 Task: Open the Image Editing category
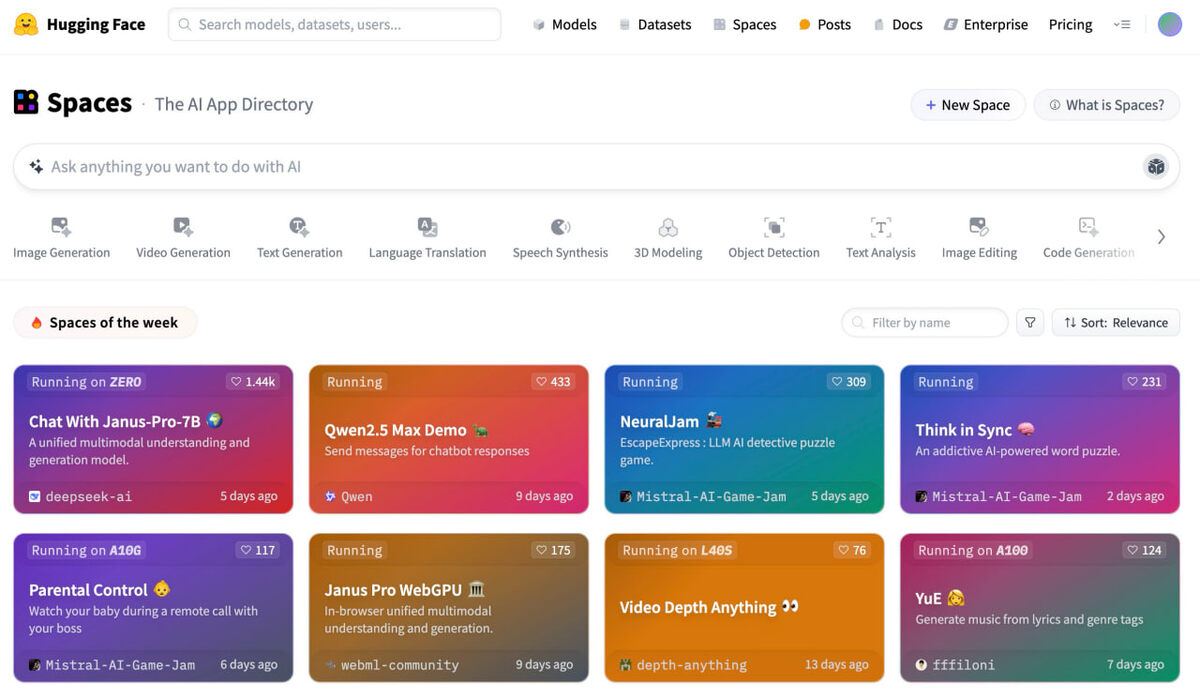point(979,239)
